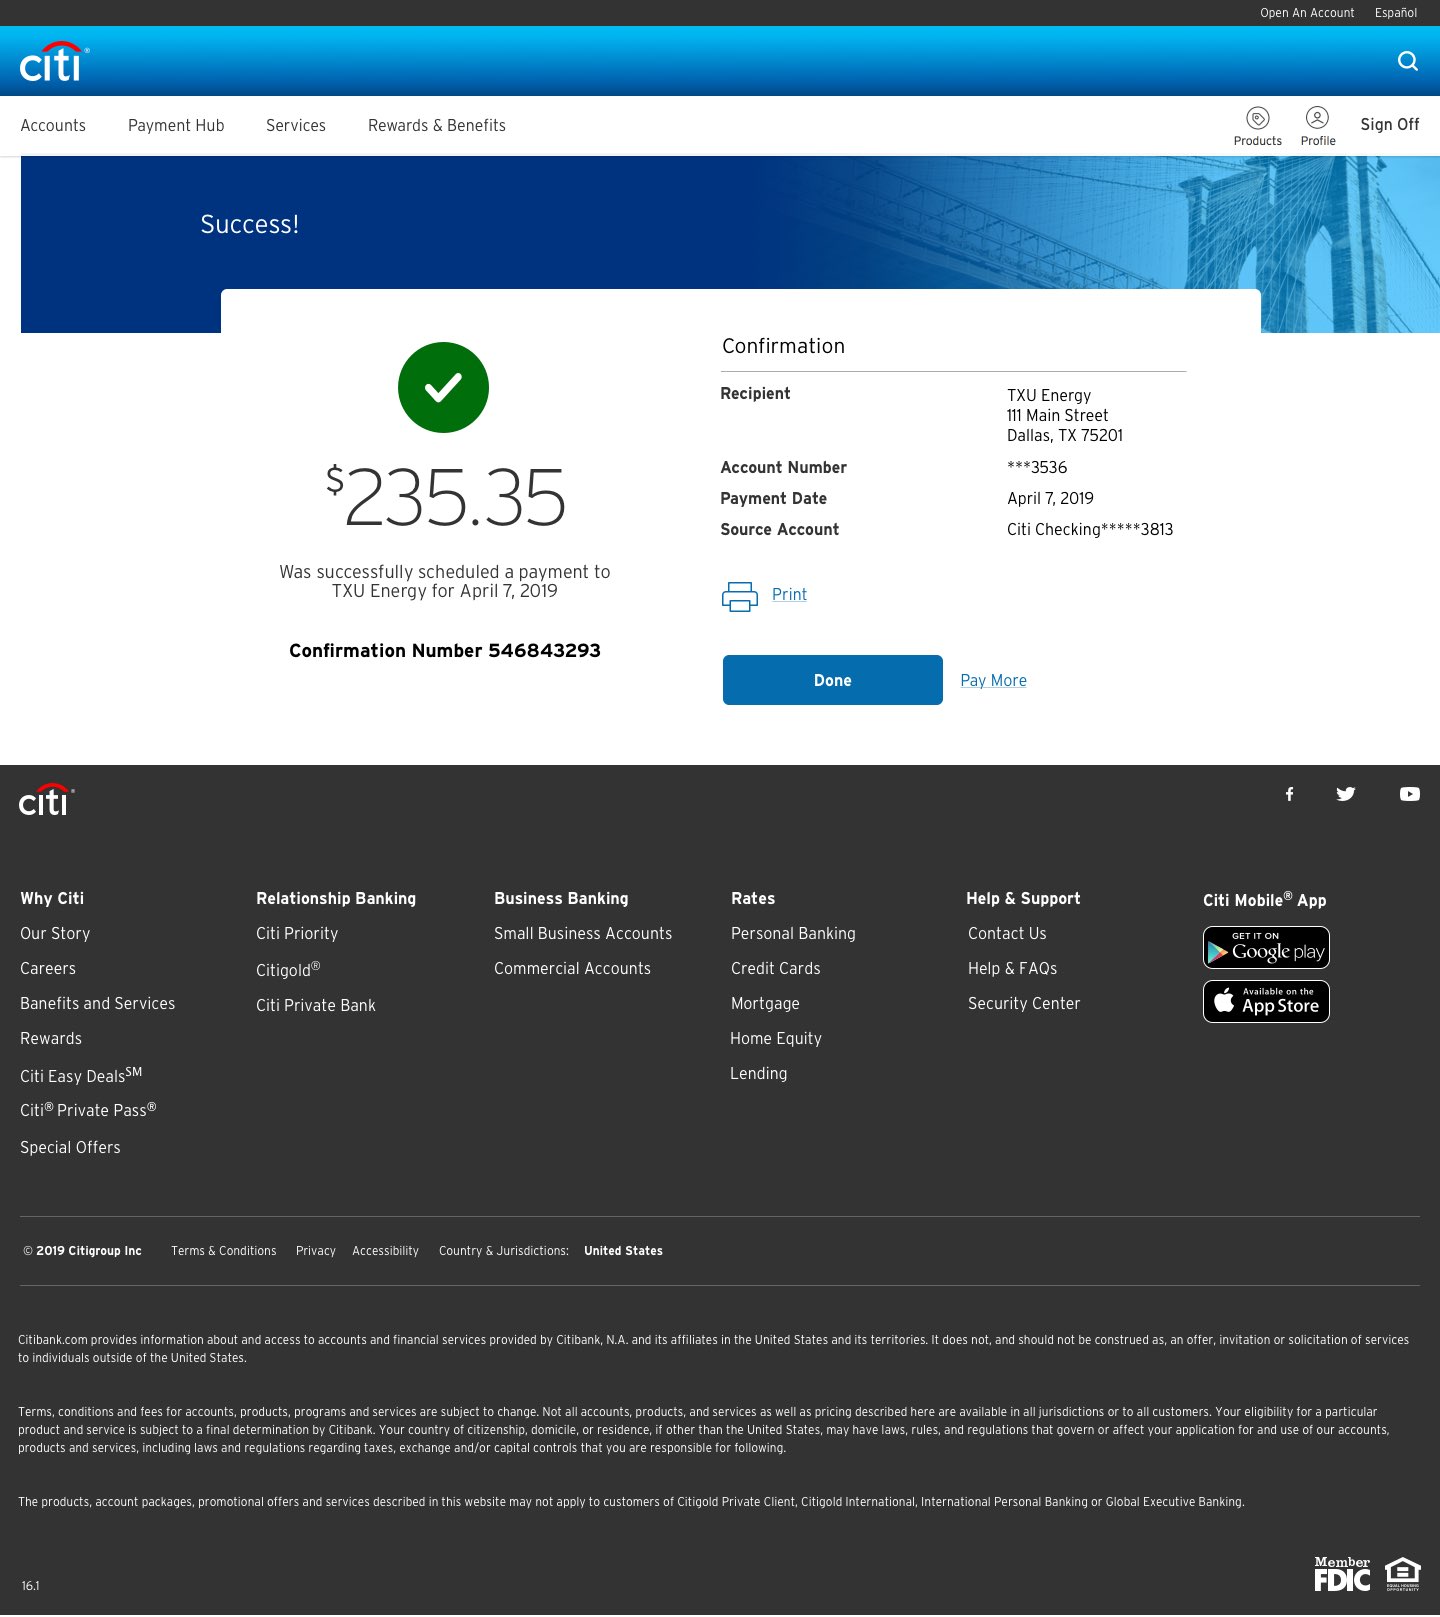This screenshot has height=1617, width=1440.
Task: Visit Citi's Facebook page icon
Action: 1290,794
